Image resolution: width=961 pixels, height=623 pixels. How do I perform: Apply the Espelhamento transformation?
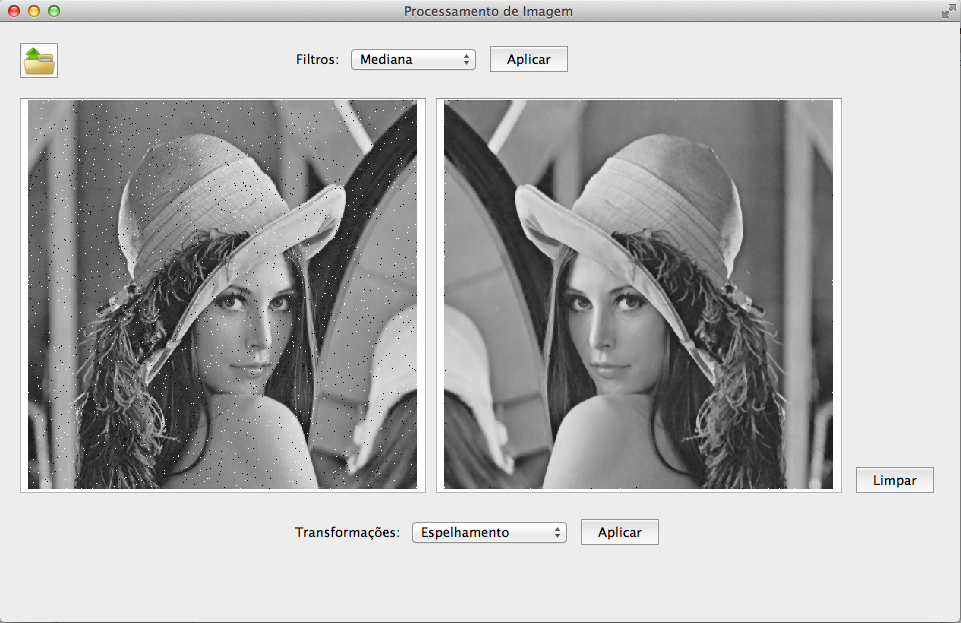click(620, 532)
